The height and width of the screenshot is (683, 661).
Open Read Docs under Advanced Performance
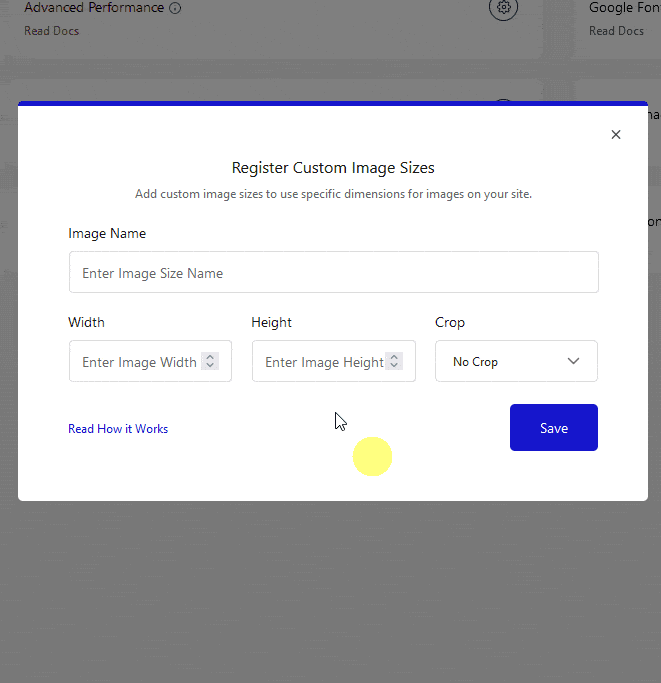click(51, 31)
